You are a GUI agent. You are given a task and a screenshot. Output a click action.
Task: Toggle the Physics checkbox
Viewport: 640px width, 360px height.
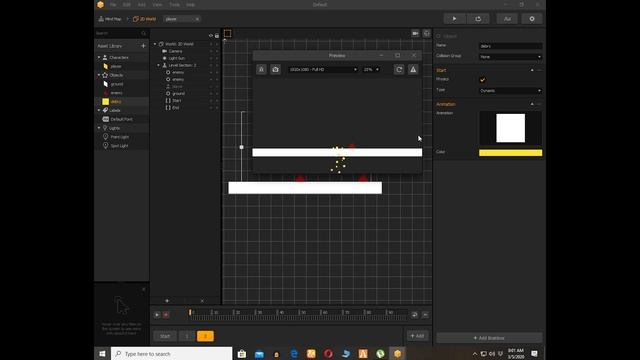pyautogui.click(x=482, y=80)
